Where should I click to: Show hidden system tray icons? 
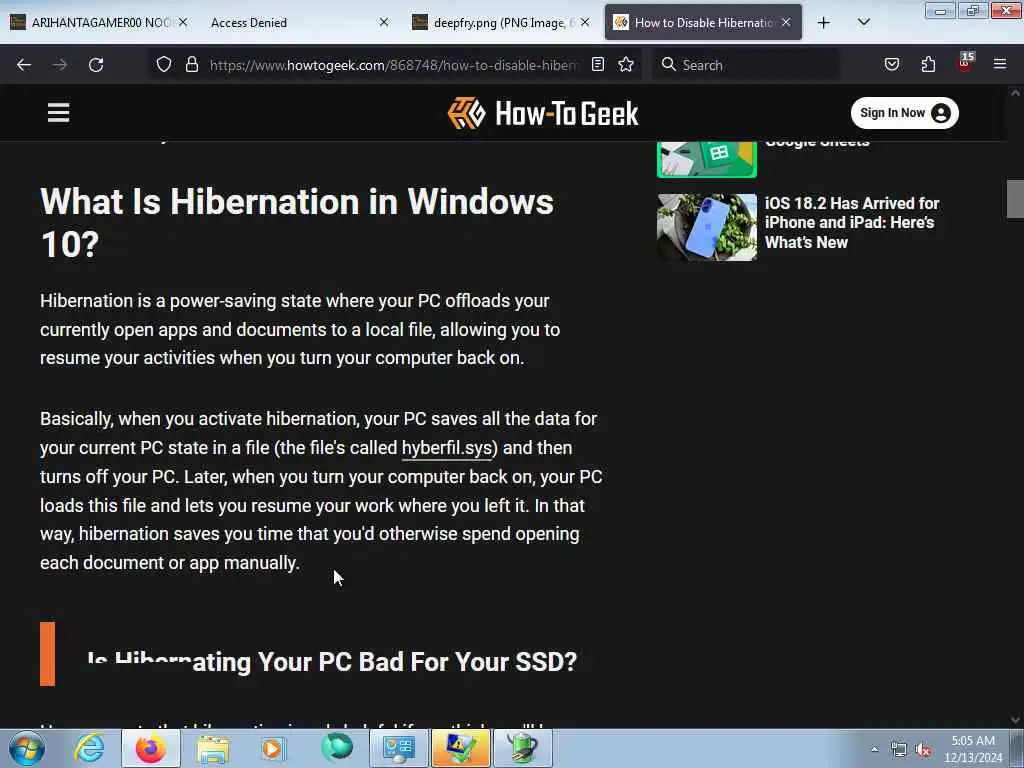click(x=874, y=749)
